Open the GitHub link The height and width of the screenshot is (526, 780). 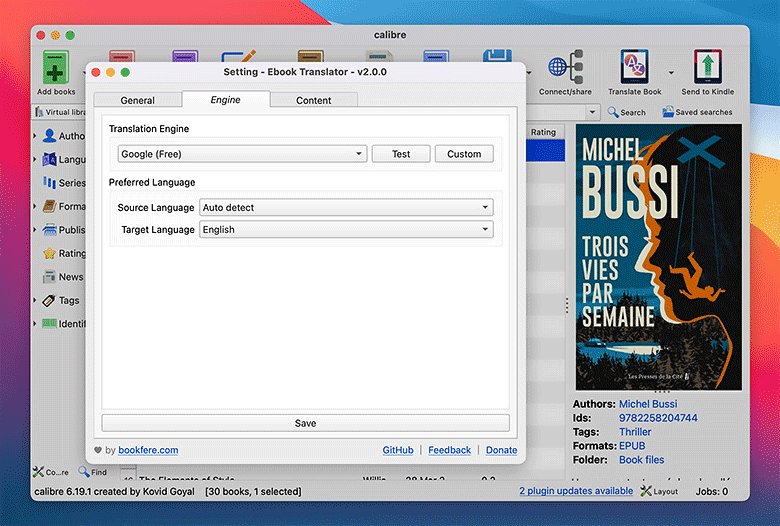point(397,450)
